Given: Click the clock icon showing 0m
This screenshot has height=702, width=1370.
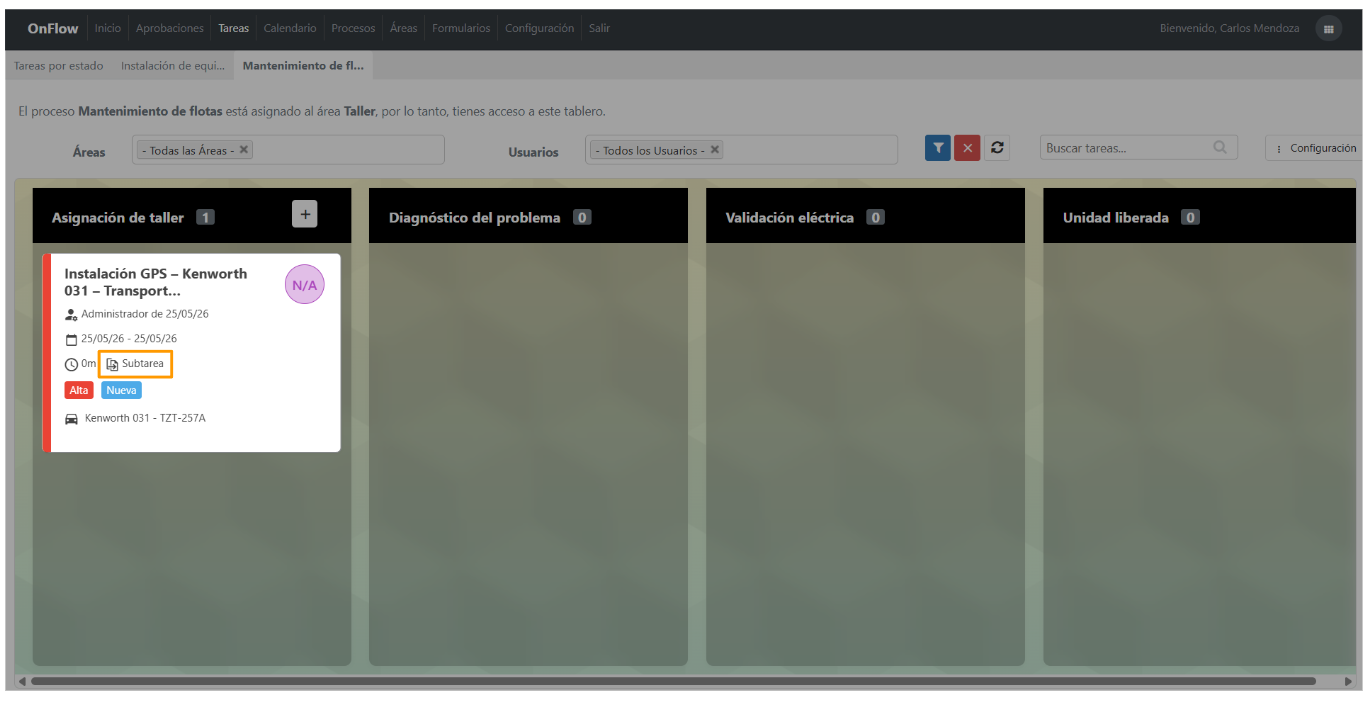Looking at the screenshot, I should pyautogui.click(x=71, y=364).
